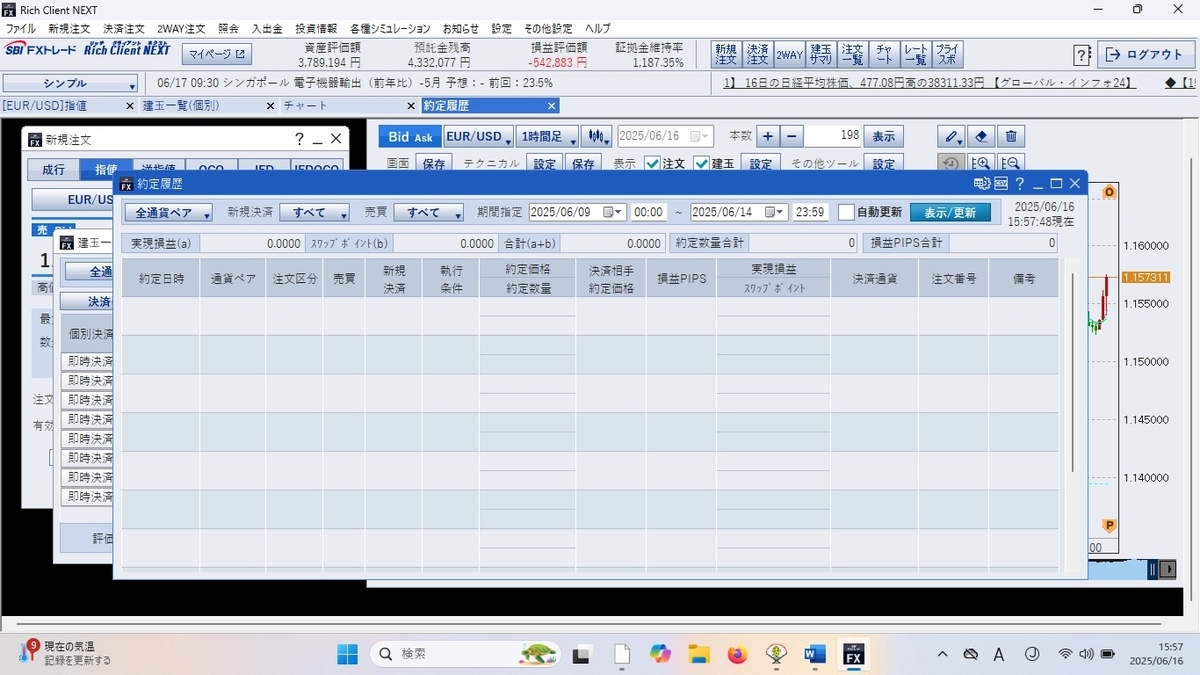Open Word from the taskbar
The width and height of the screenshot is (1200, 675).
(x=815, y=655)
